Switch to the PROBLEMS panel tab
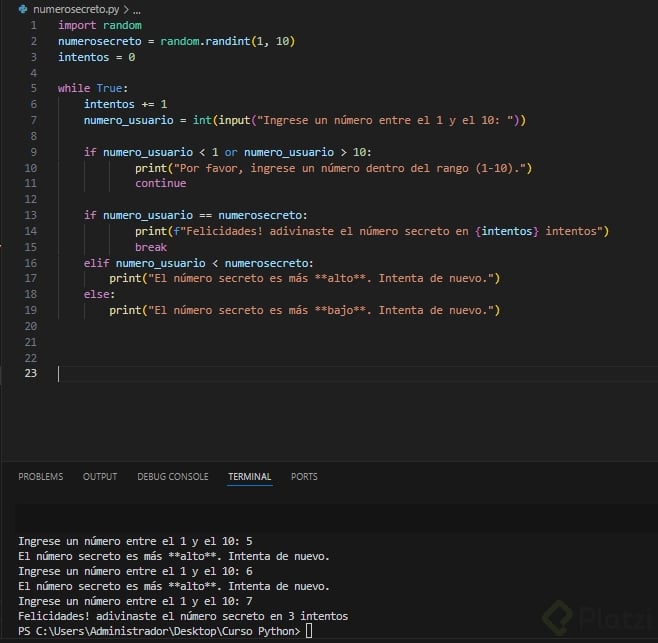 coord(41,476)
